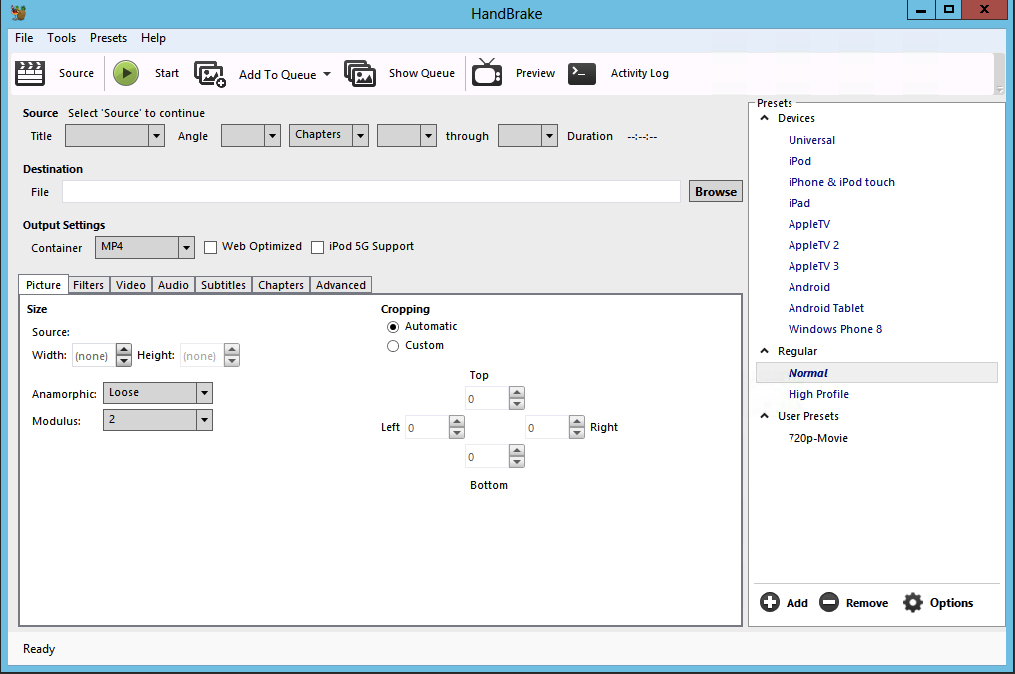Click the minus icon to remove preset

[829, 602]
